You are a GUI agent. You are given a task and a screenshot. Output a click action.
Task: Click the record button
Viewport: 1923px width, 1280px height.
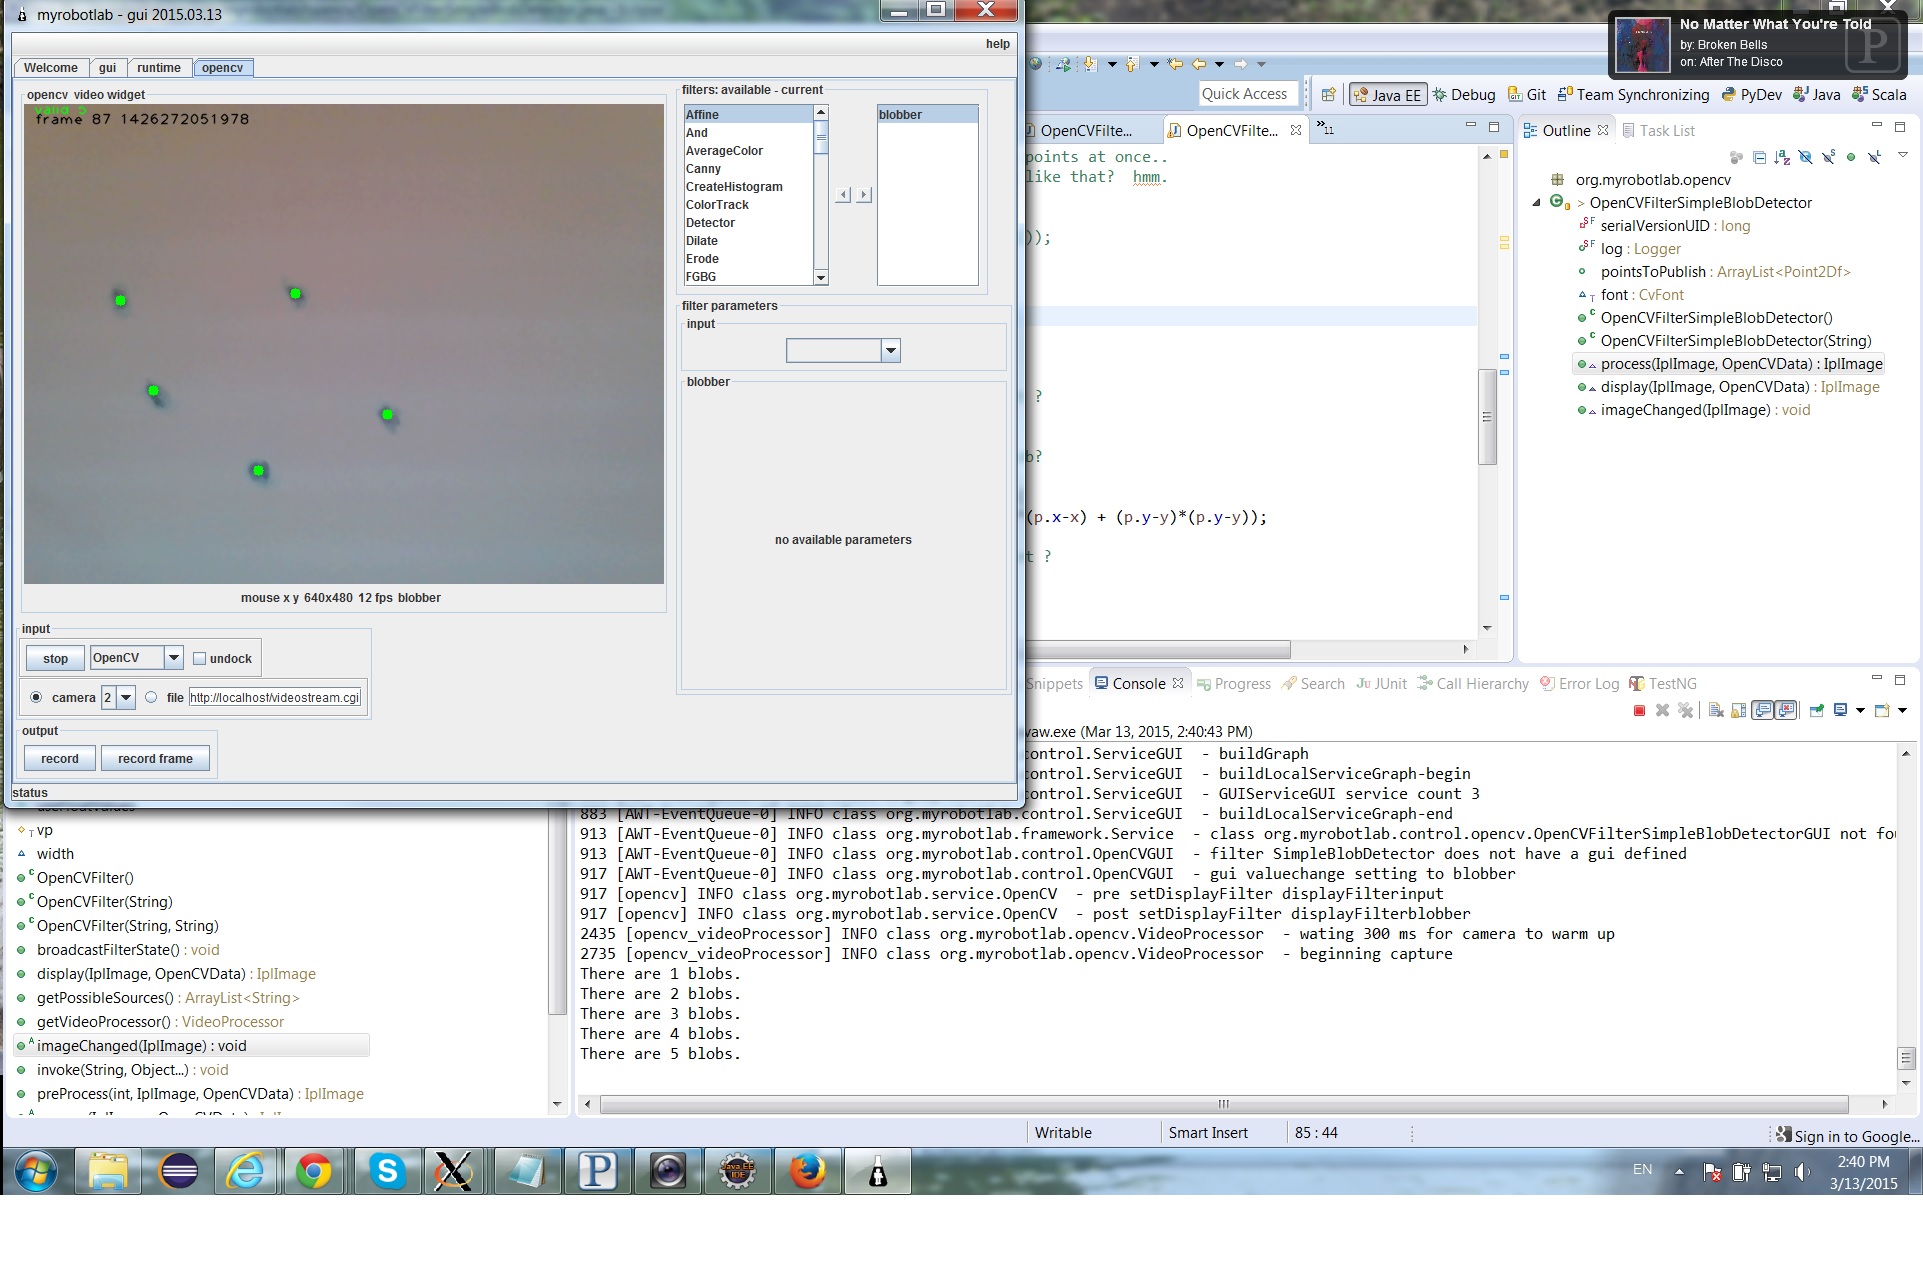pyautogui.click(x=60, y=759)
